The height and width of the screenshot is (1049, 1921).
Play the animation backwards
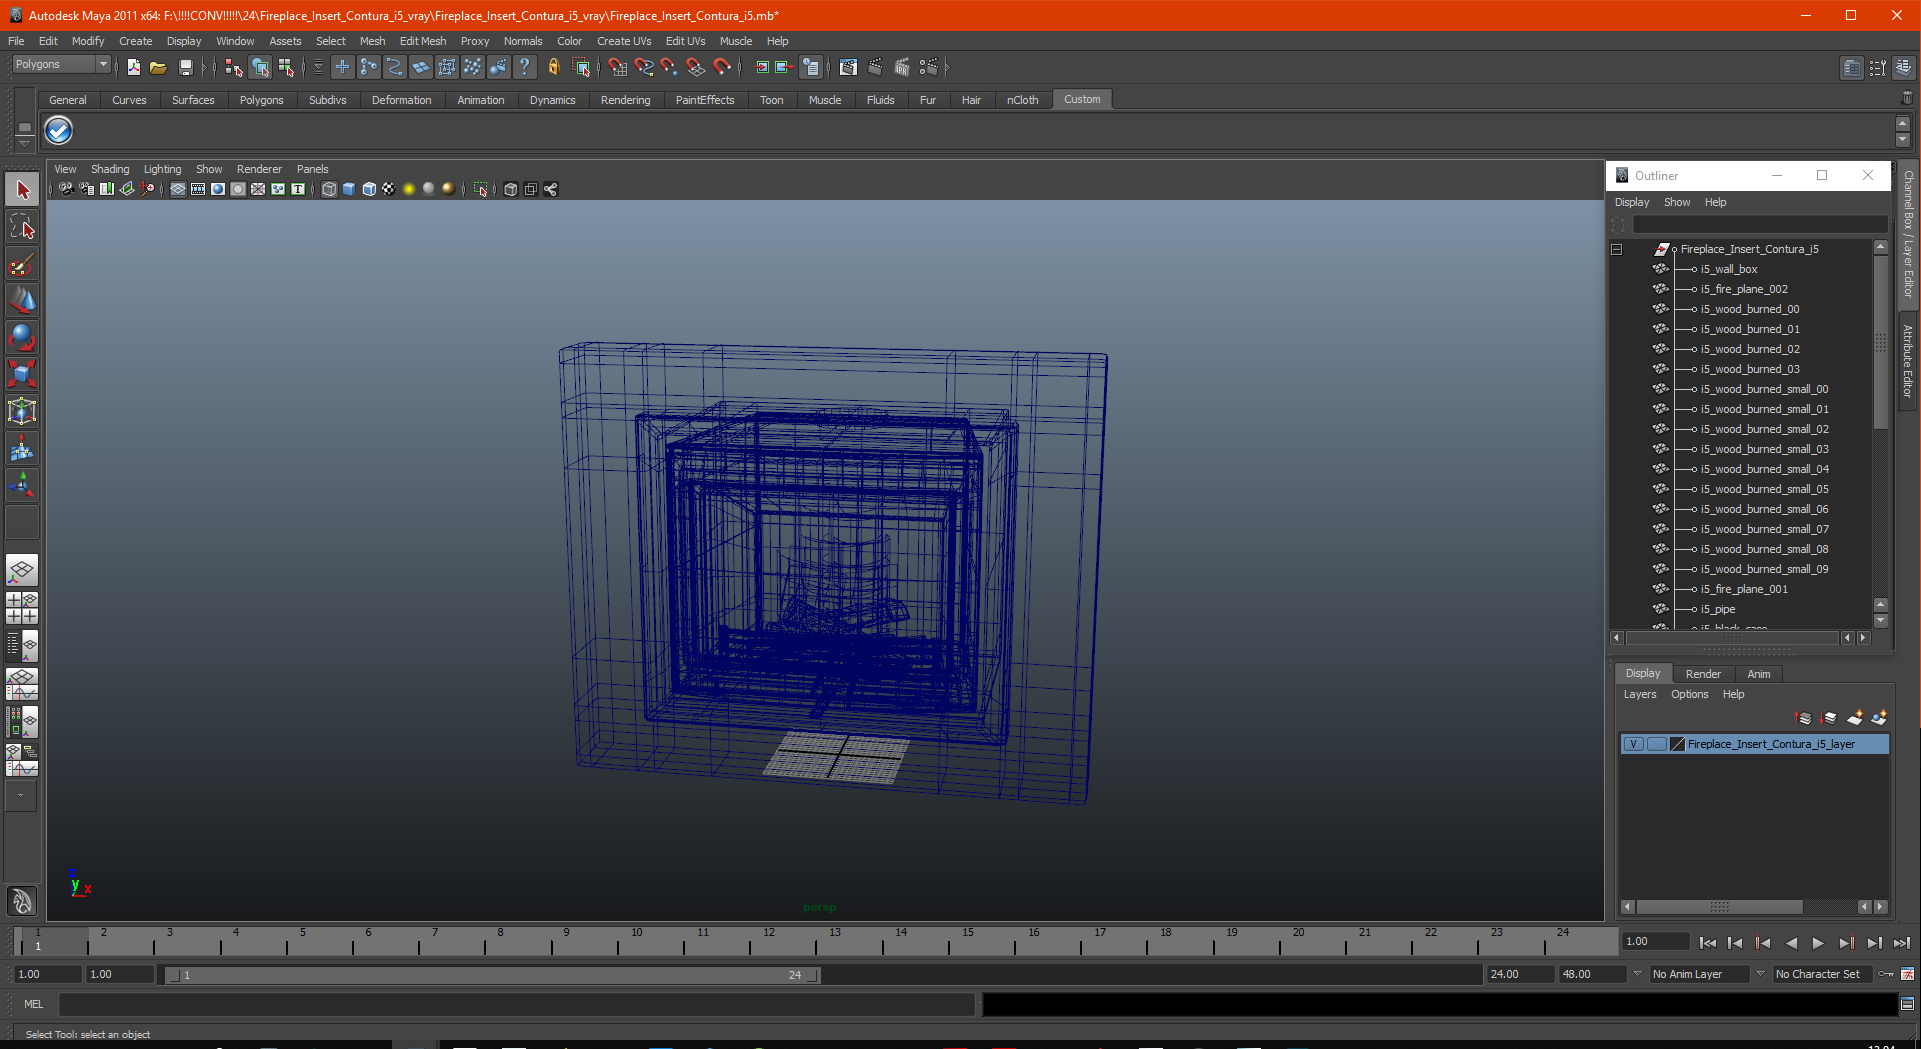(x=1791, y=943)
